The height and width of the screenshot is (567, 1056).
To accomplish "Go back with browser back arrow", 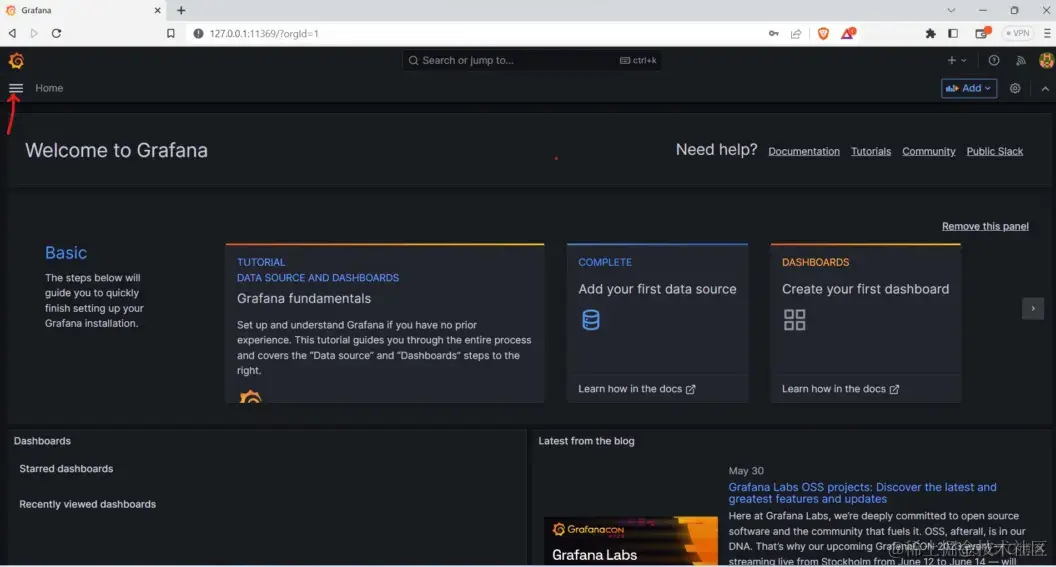I will click(12, 33).
